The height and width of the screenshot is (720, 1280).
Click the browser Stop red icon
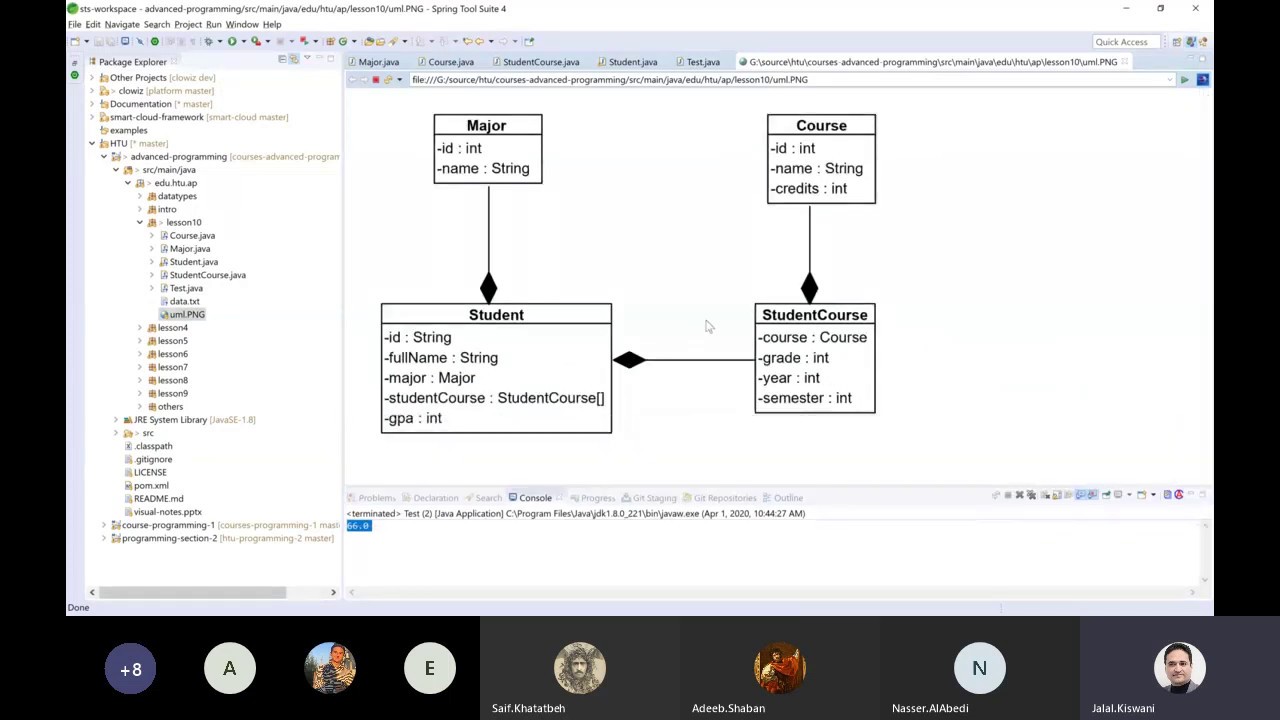(x=376, y=80)
